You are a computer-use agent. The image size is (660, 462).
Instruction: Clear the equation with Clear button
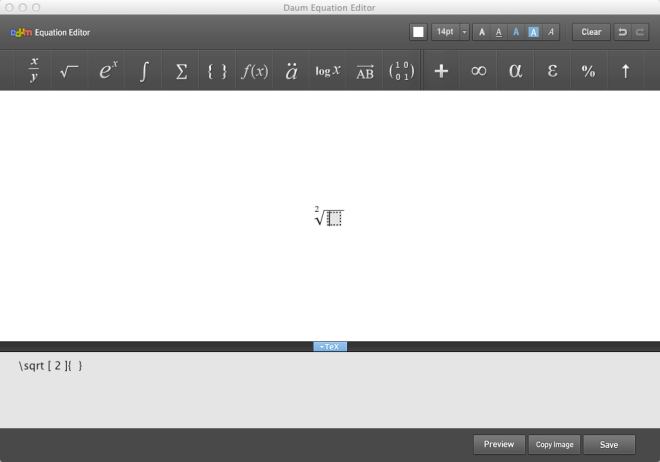(x=591, y=32)
